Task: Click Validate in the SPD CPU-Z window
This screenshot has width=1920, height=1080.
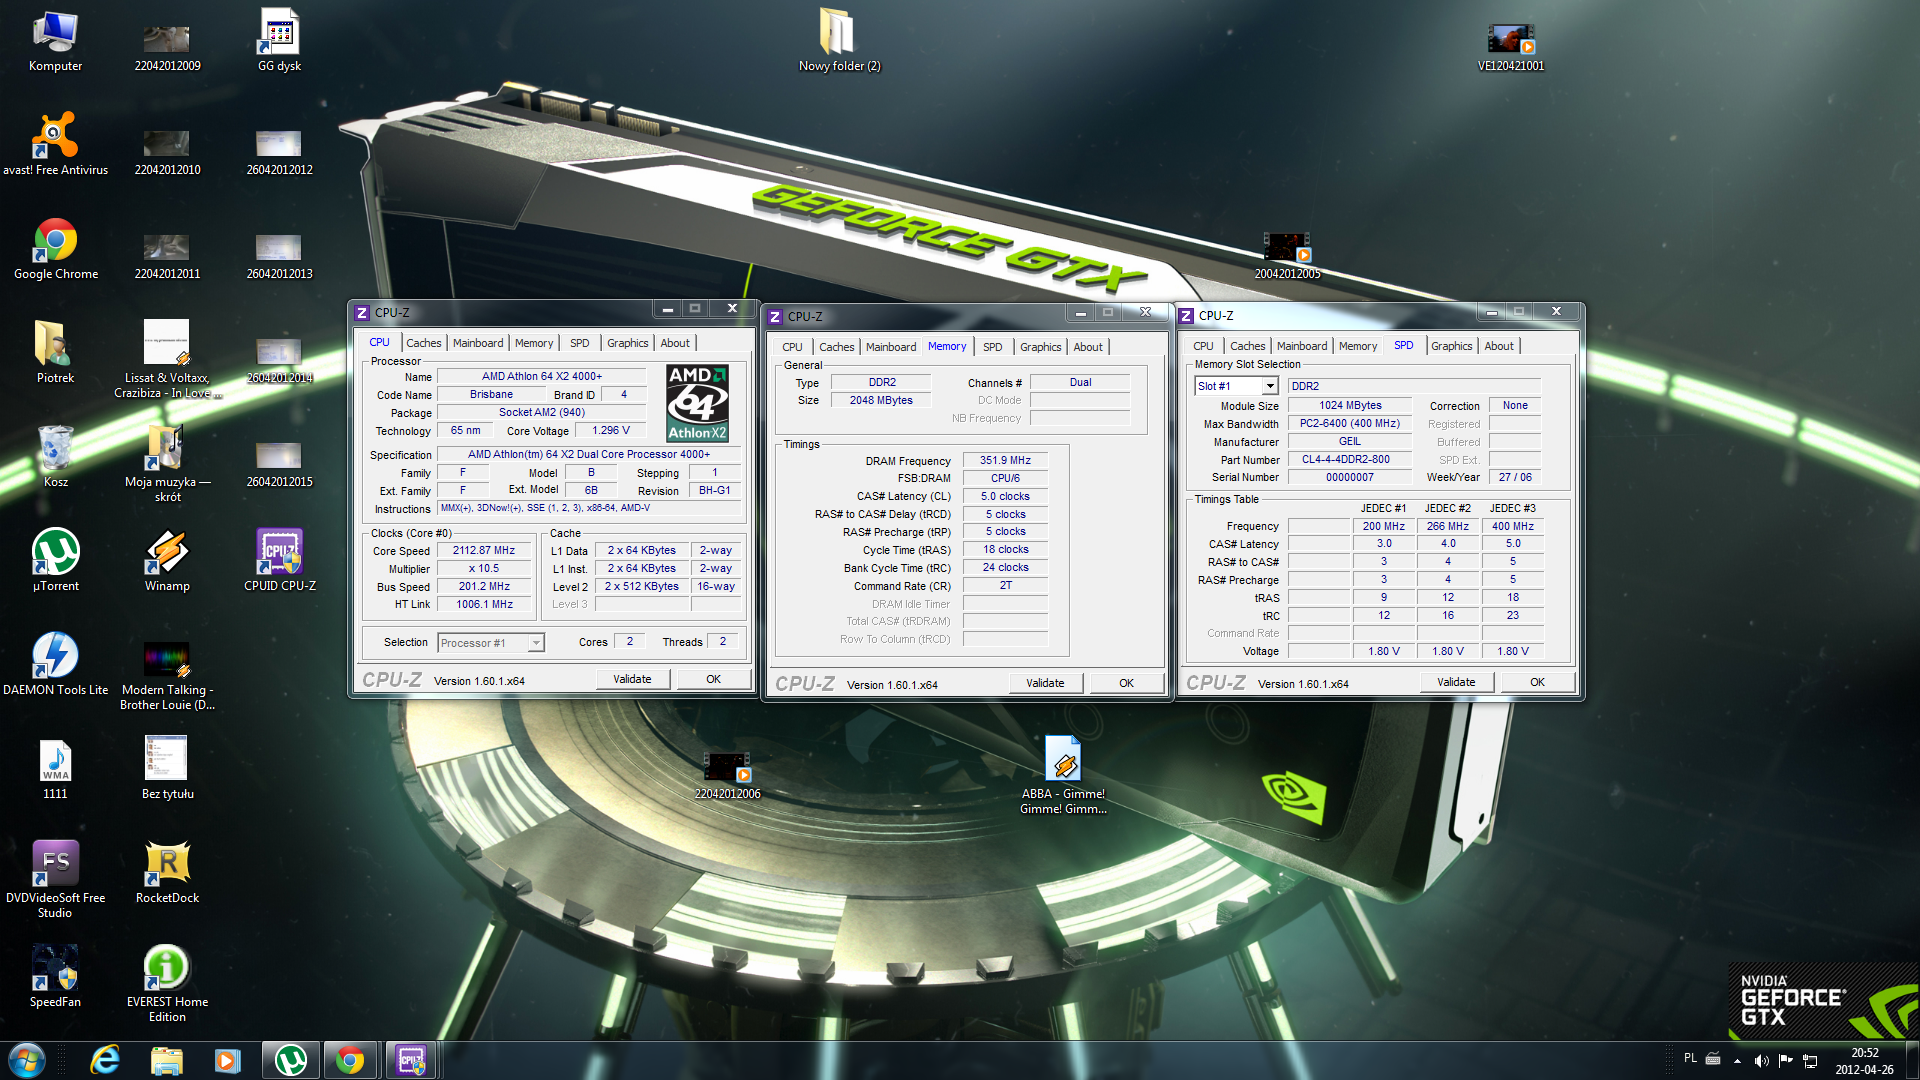Action: [1456, 682]
